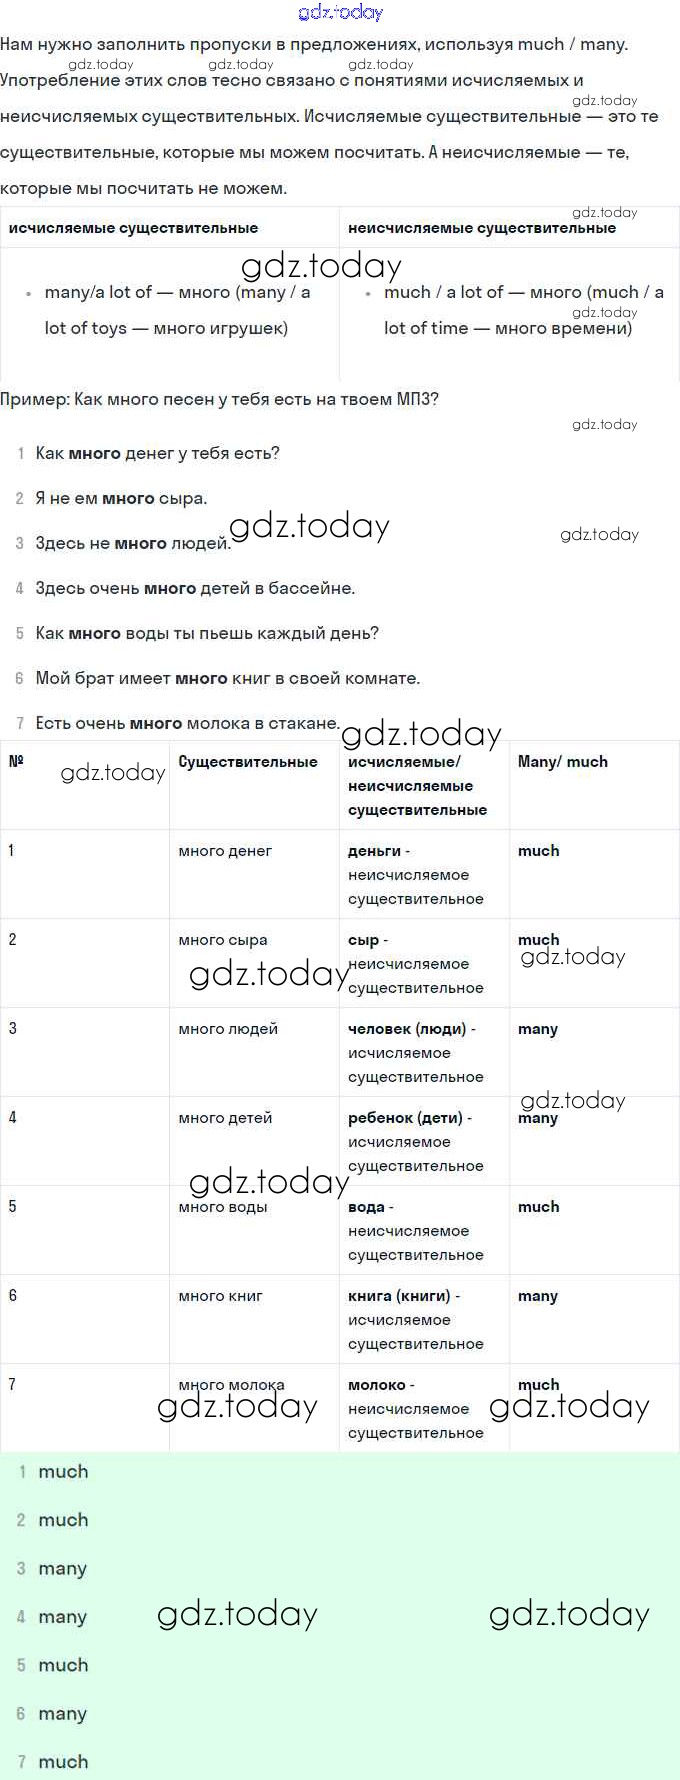Click the example sentence about песен на МП3

(x=220, y=399)
